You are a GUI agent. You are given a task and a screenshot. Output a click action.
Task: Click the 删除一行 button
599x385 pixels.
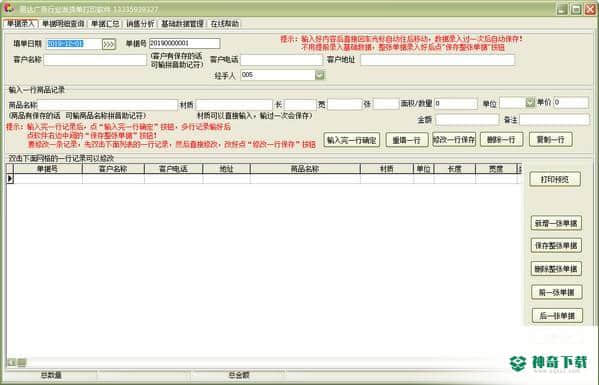click(x=501, y=140)
